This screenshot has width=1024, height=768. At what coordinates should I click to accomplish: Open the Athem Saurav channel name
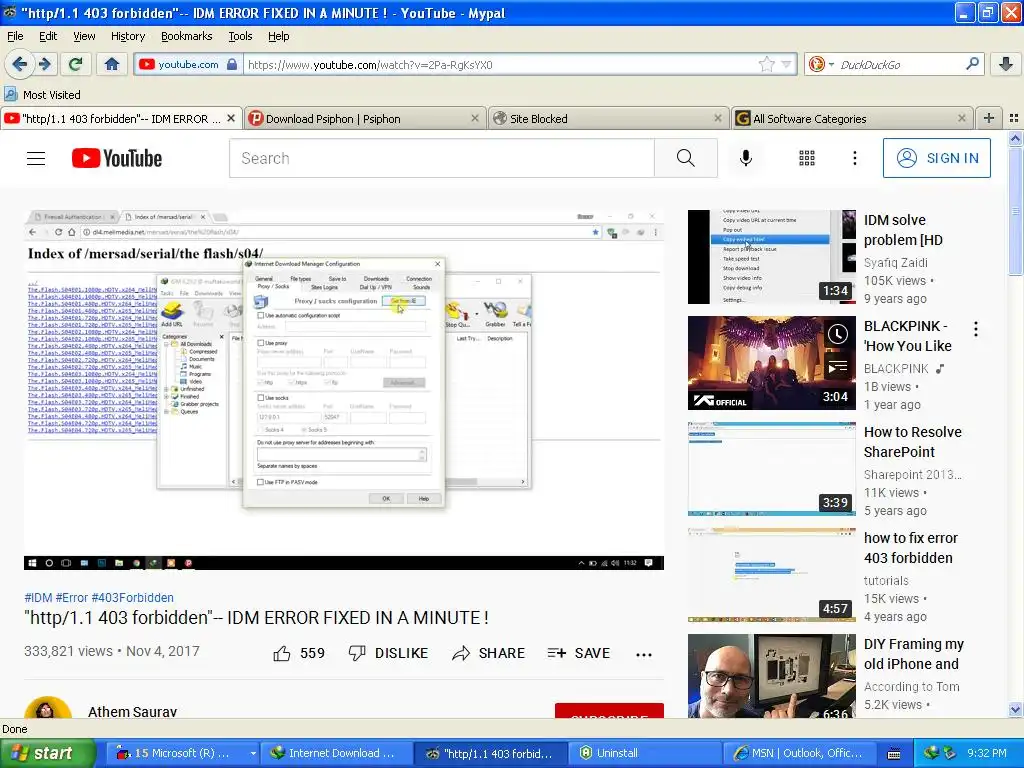pyautogui.click(x=133, y=711)
